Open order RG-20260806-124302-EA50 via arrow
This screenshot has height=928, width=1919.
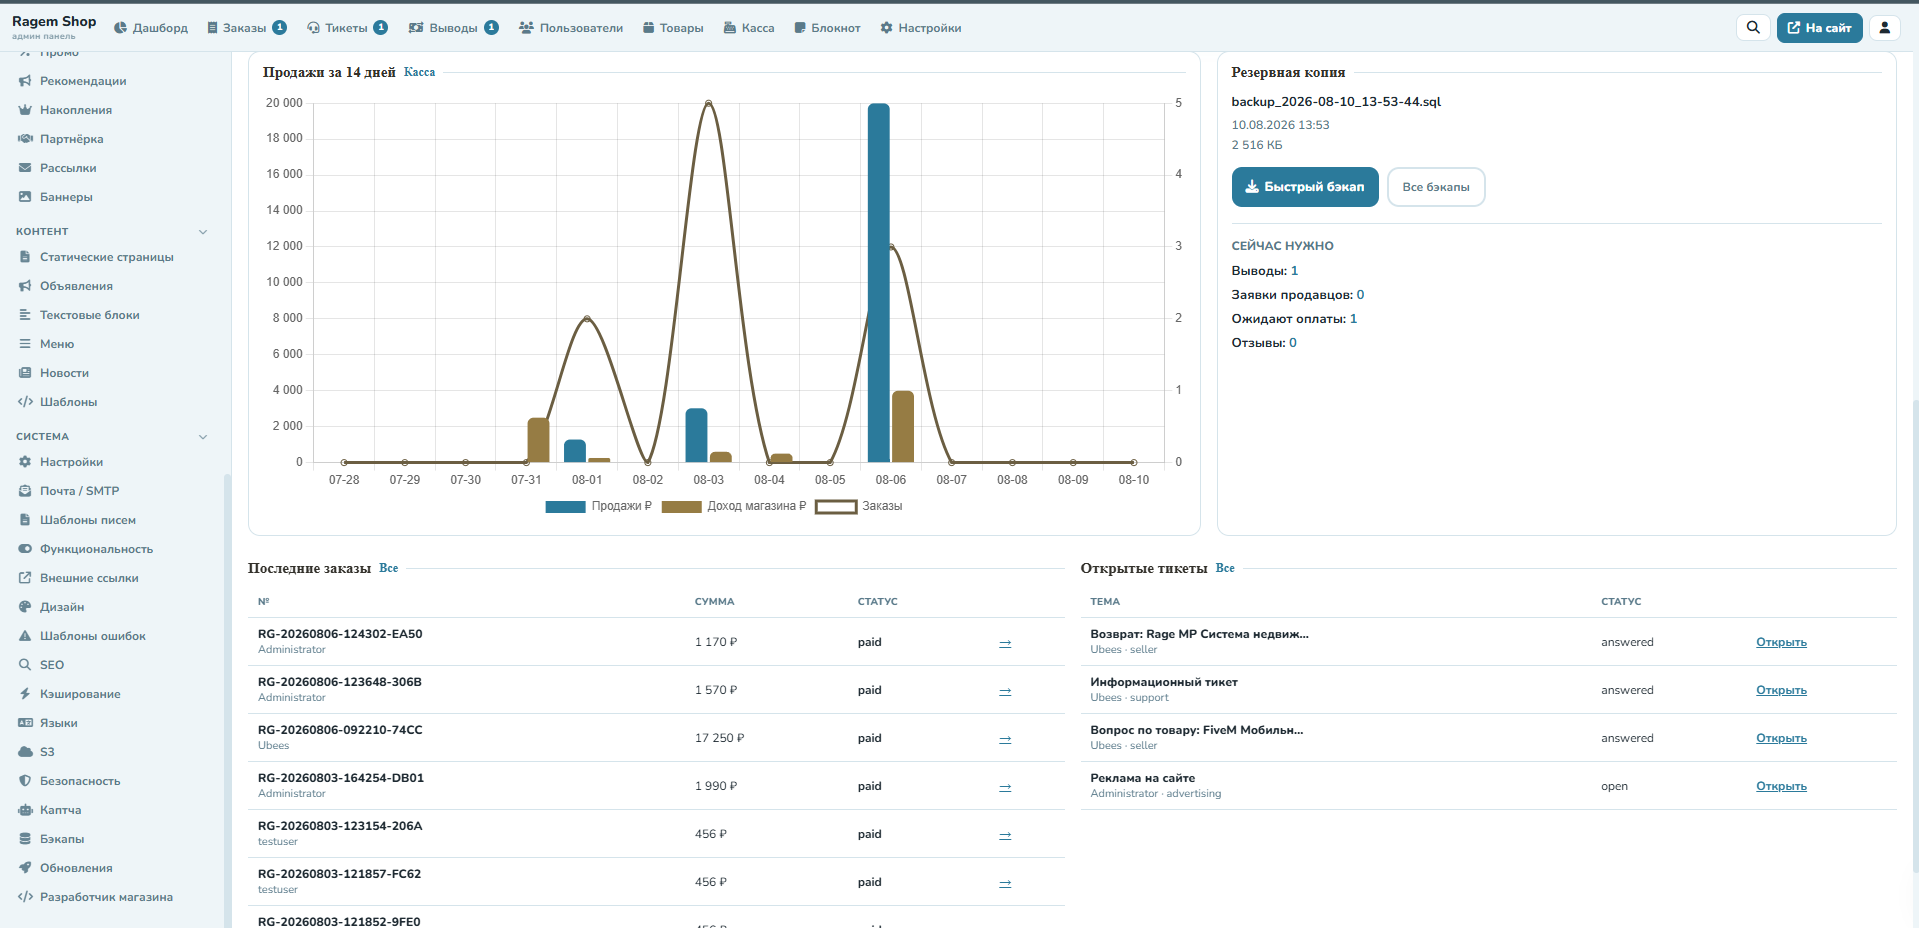tap(1005, 643)
